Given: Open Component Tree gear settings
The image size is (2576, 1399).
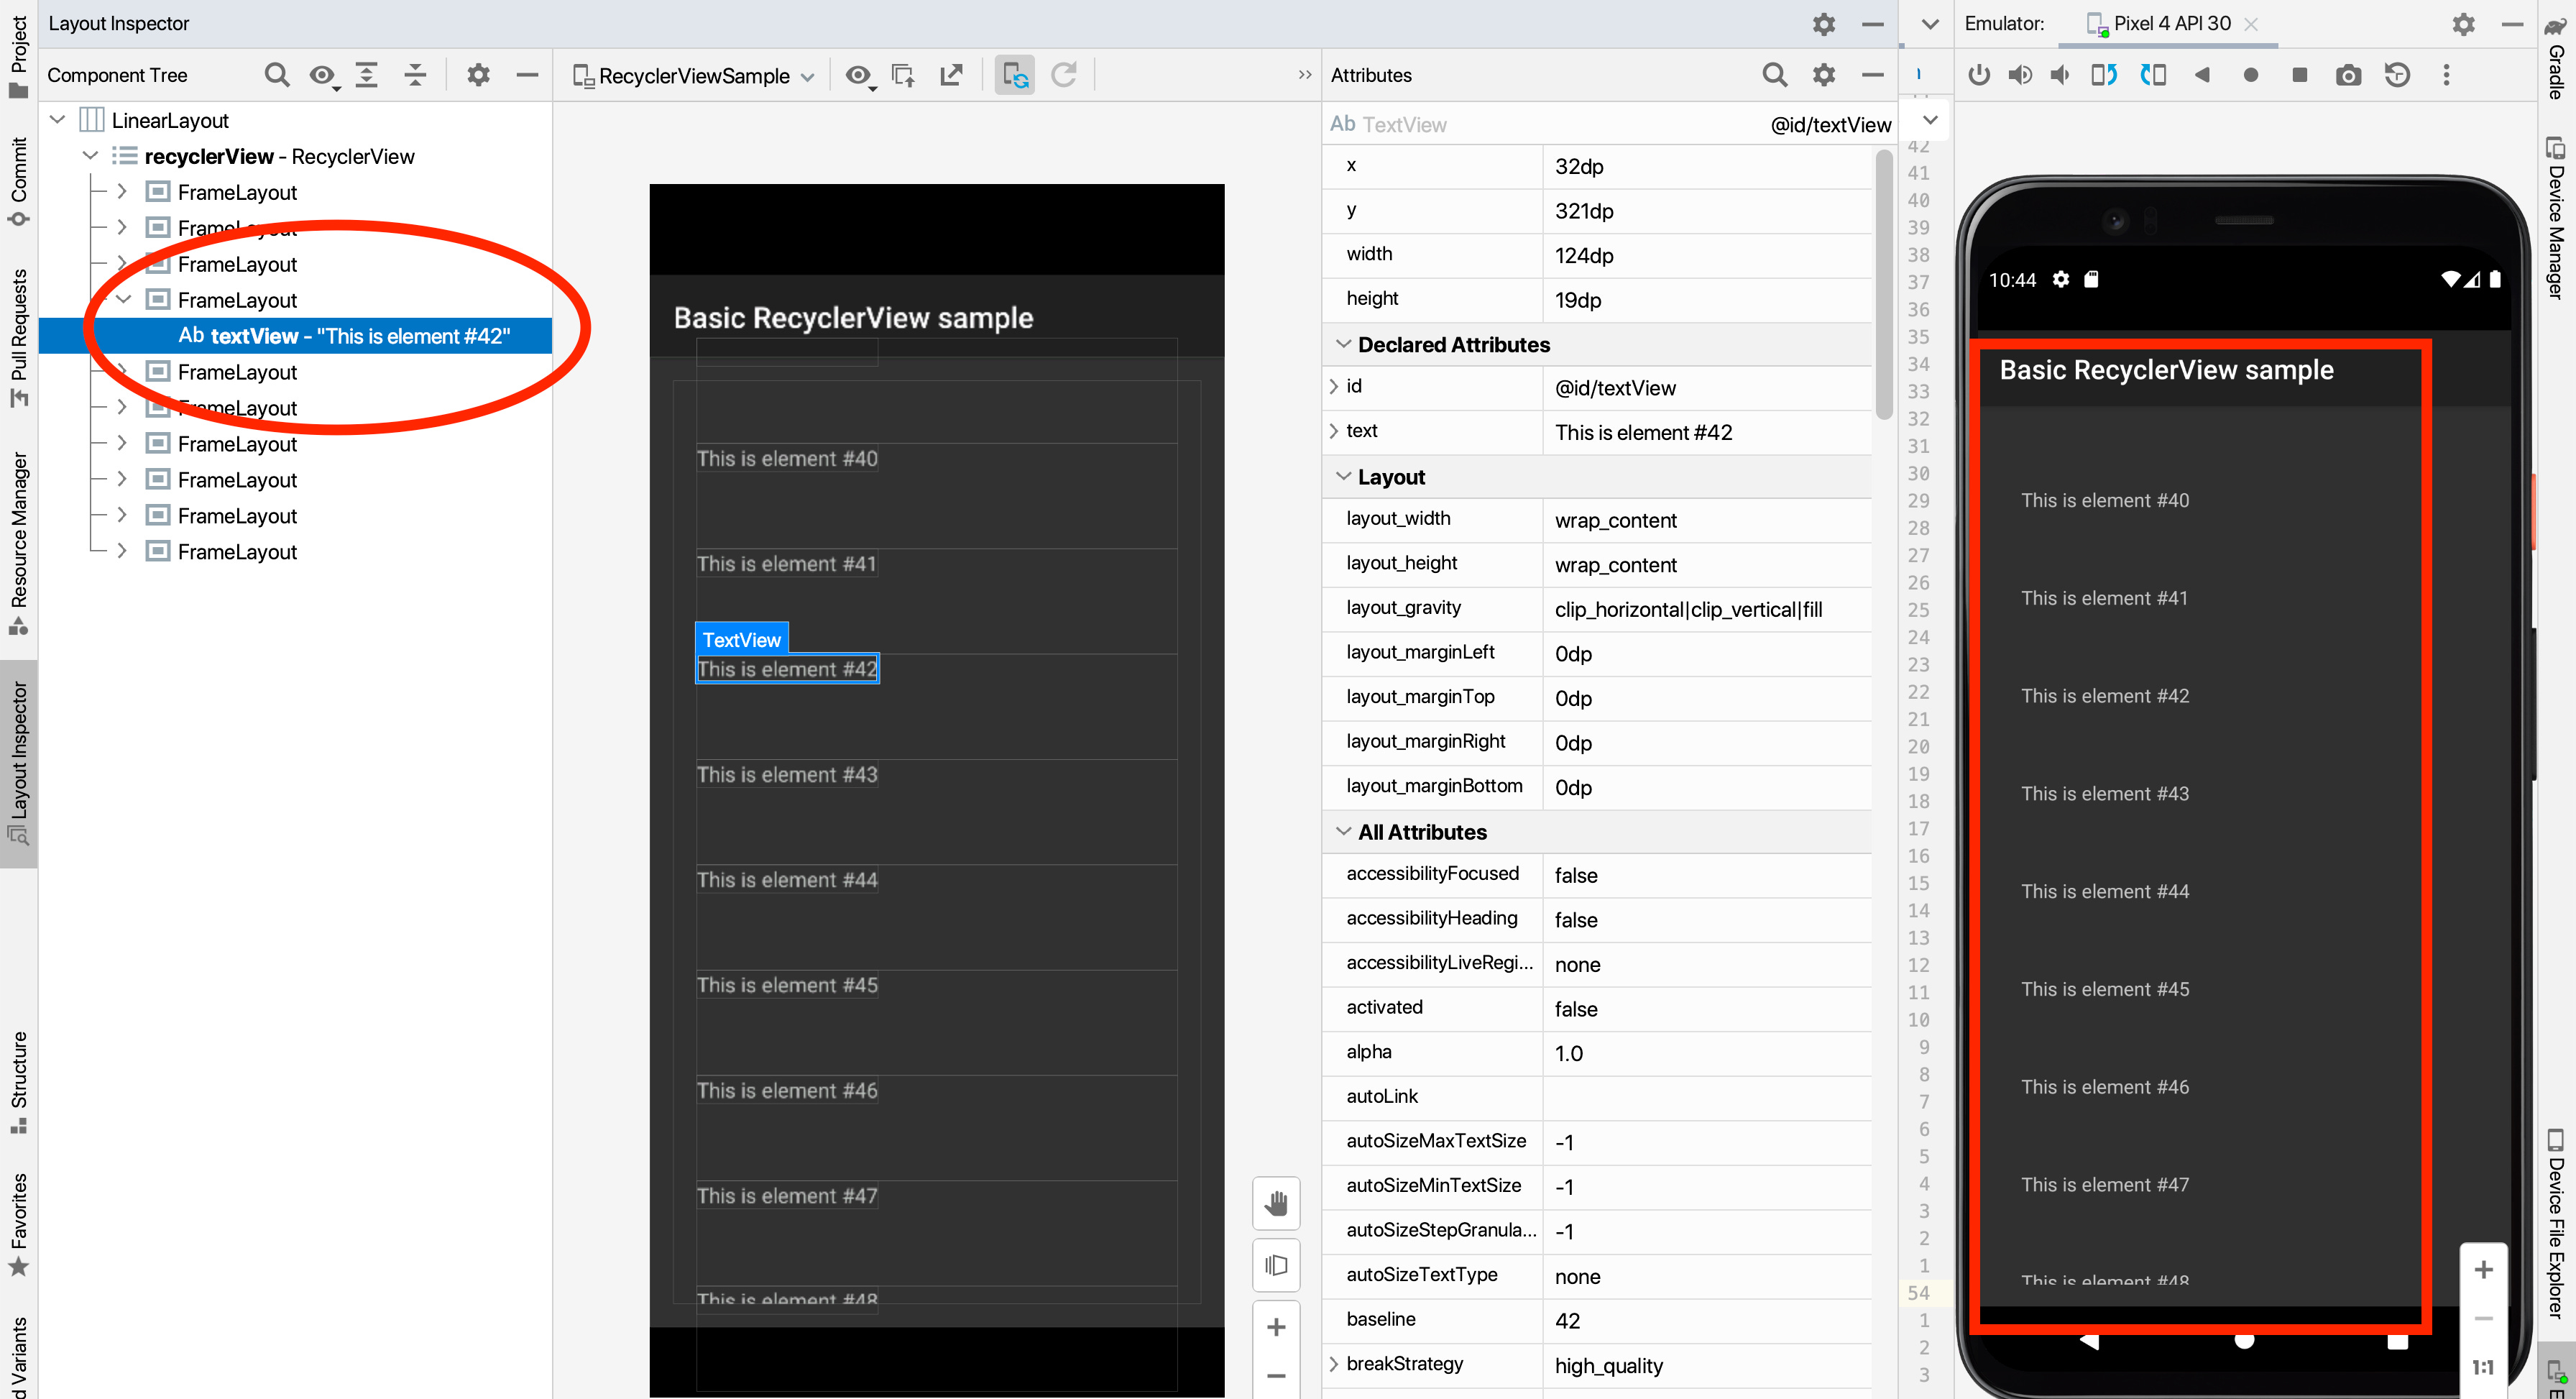Looking at the screenshot, I should click(479, 75).
